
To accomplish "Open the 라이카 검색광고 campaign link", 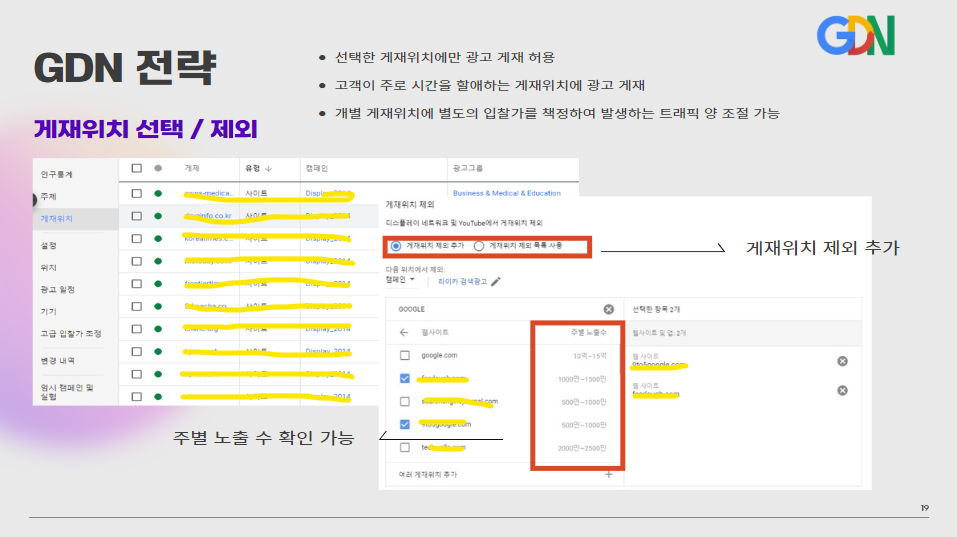I will click(463, 281).
